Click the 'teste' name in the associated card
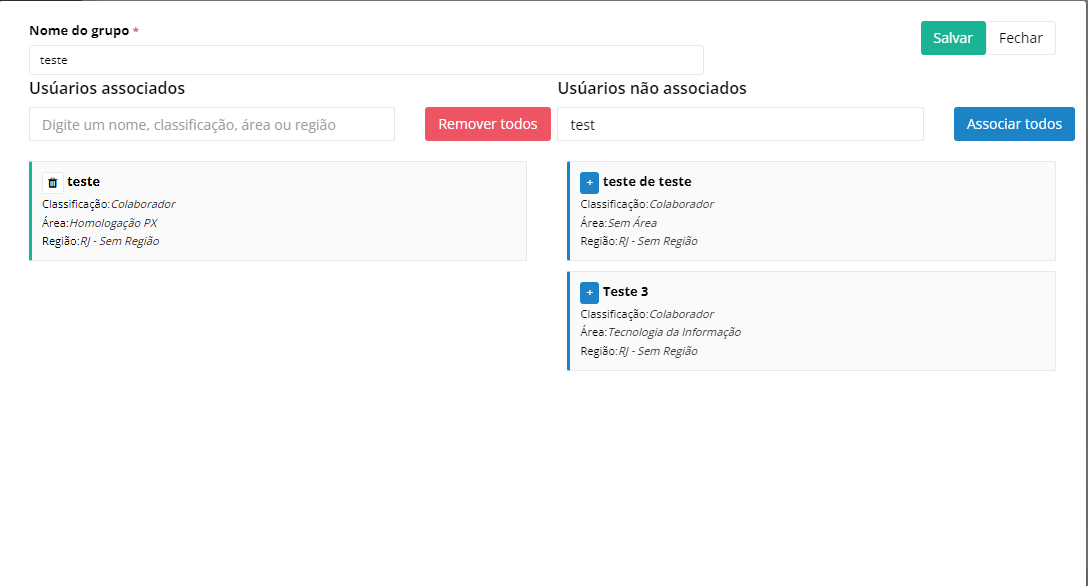 coord(83,181)
